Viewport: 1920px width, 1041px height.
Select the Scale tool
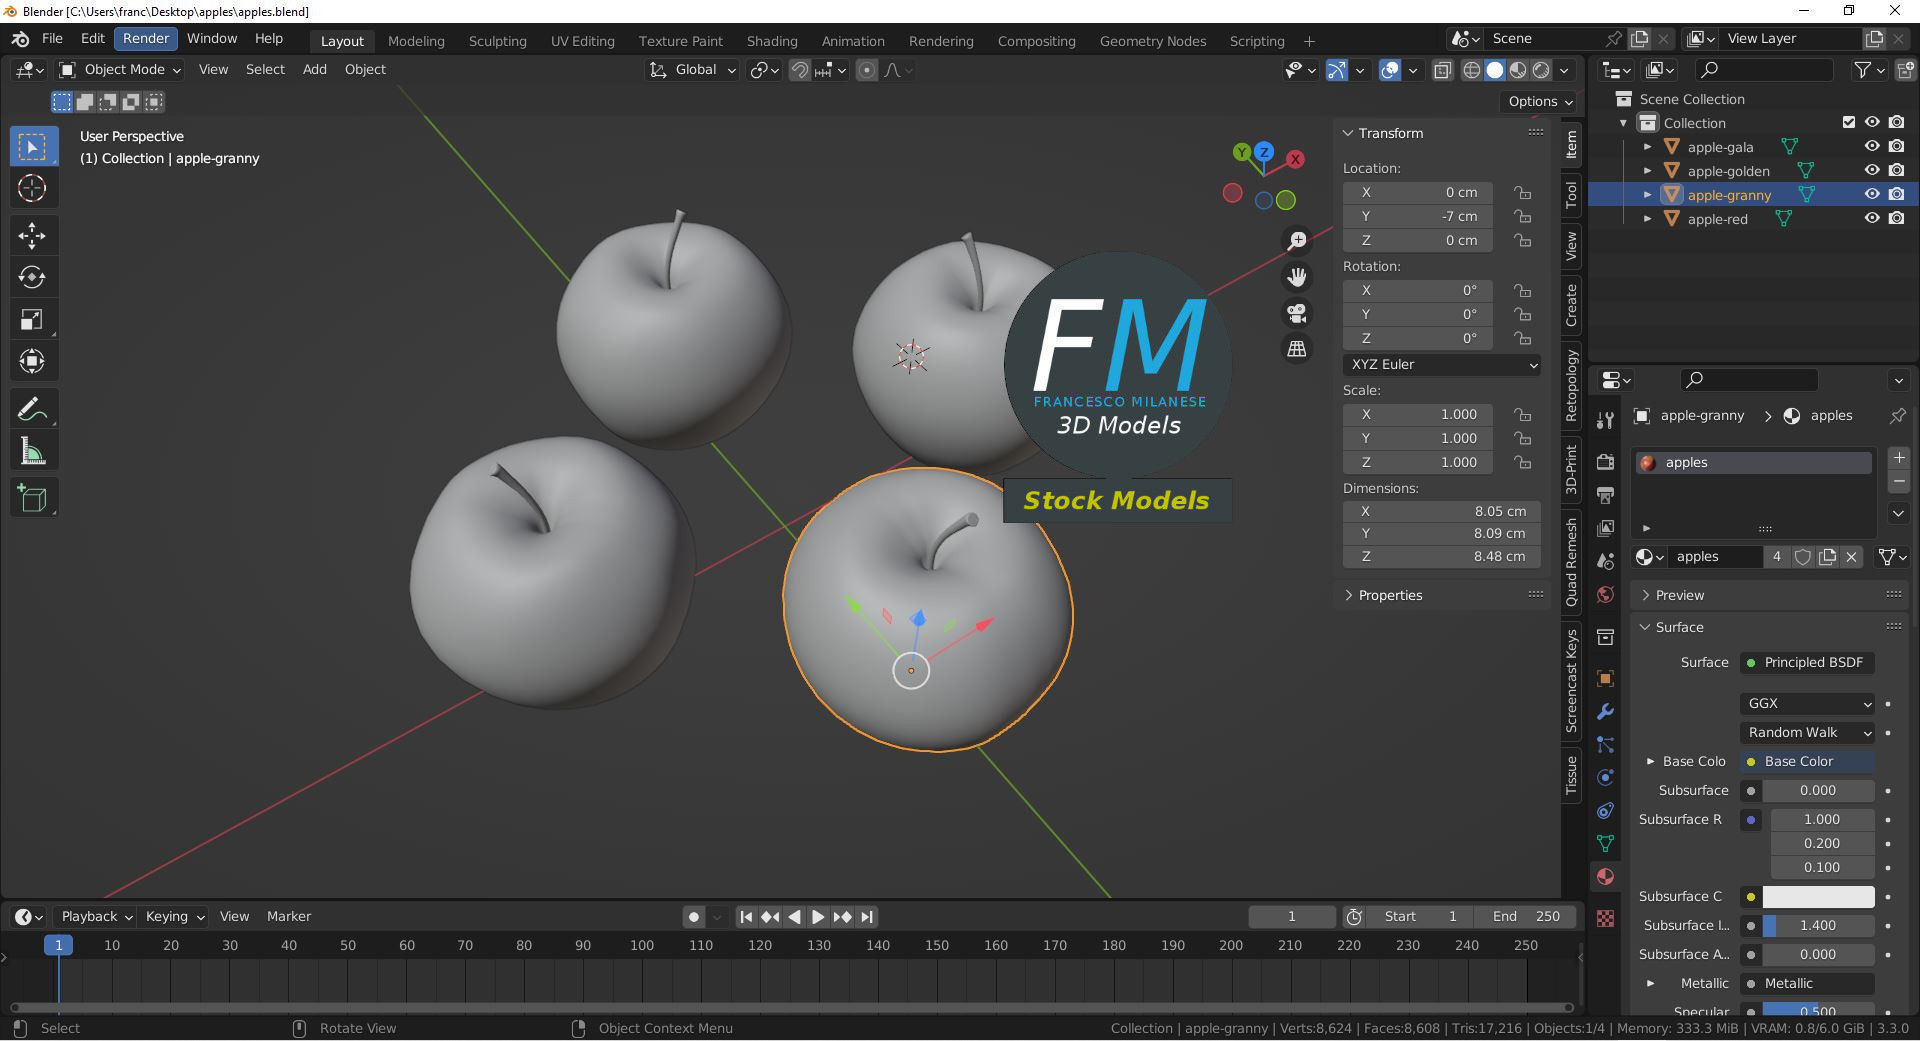coord(33,319)
